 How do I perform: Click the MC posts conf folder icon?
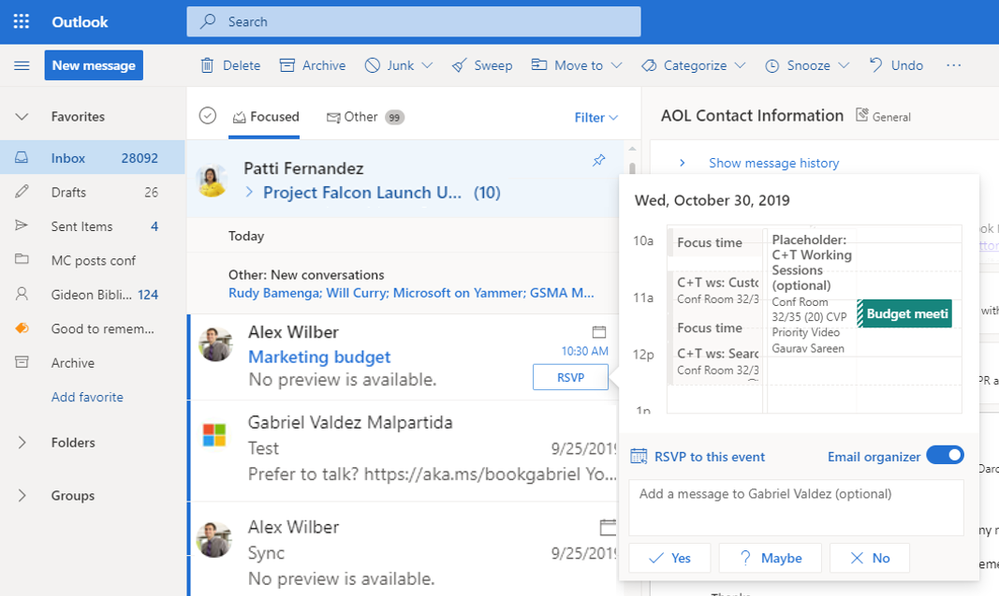(x=22, y=259)
